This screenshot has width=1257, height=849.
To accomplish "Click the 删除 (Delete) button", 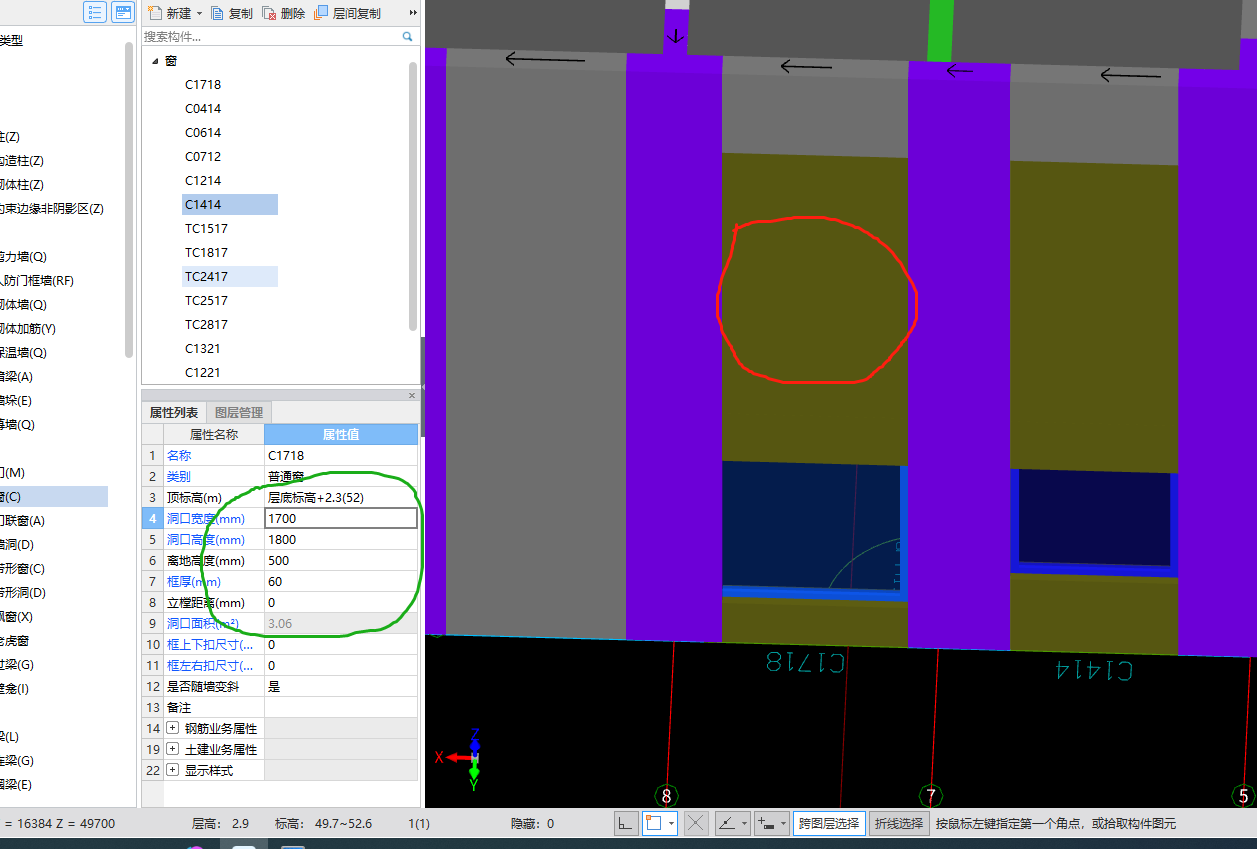I will (x=284, y=13).
